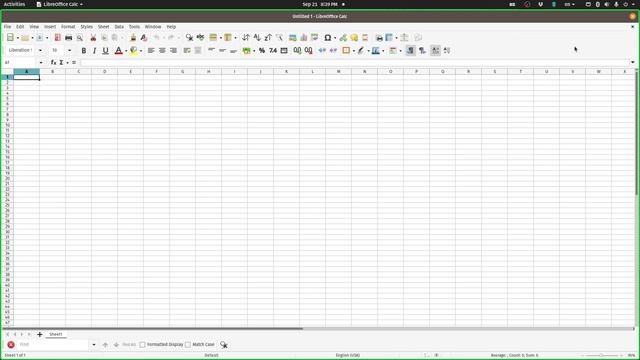Click the Function Wizard fx icon
Screen dimensions: 640x360
53,62
